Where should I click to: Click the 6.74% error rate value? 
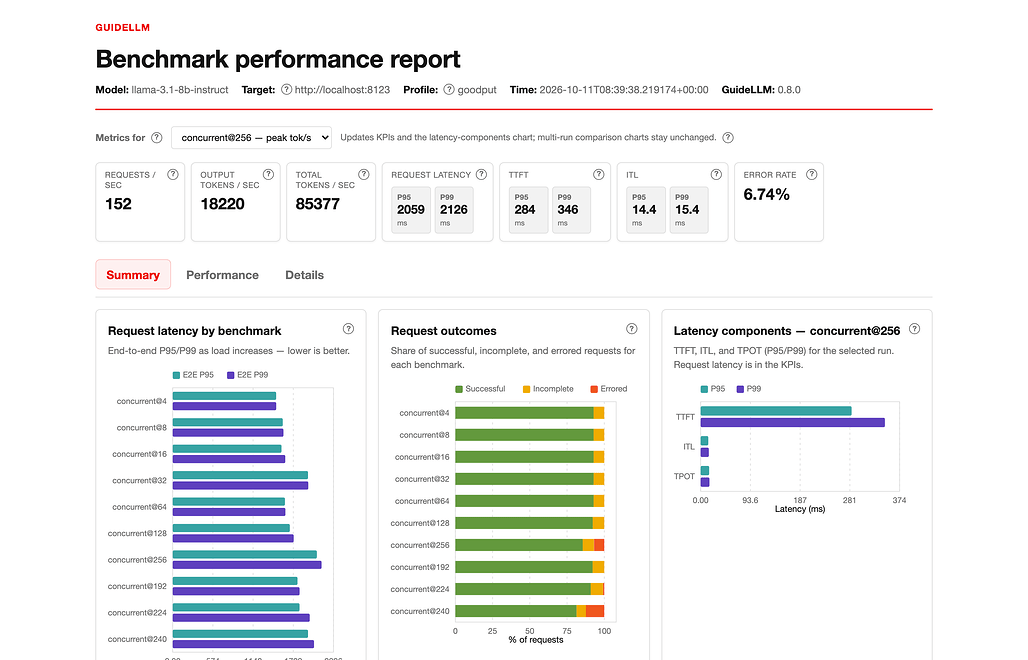pos(766,195)
